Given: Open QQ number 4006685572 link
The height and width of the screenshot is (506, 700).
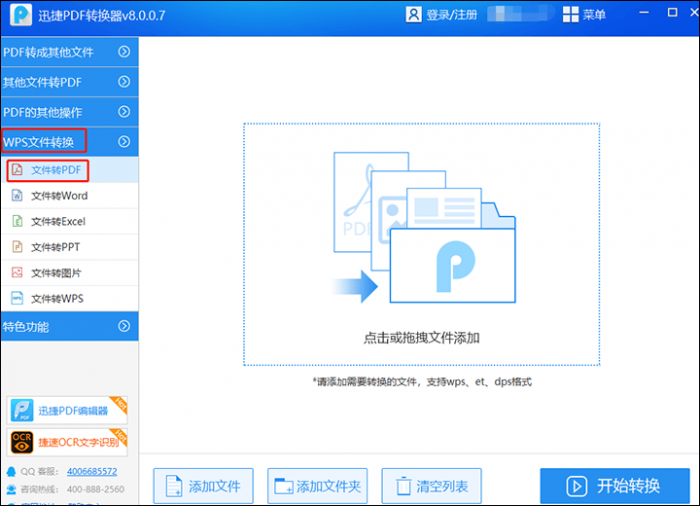Looking at the screenshot, I should 92,471.
